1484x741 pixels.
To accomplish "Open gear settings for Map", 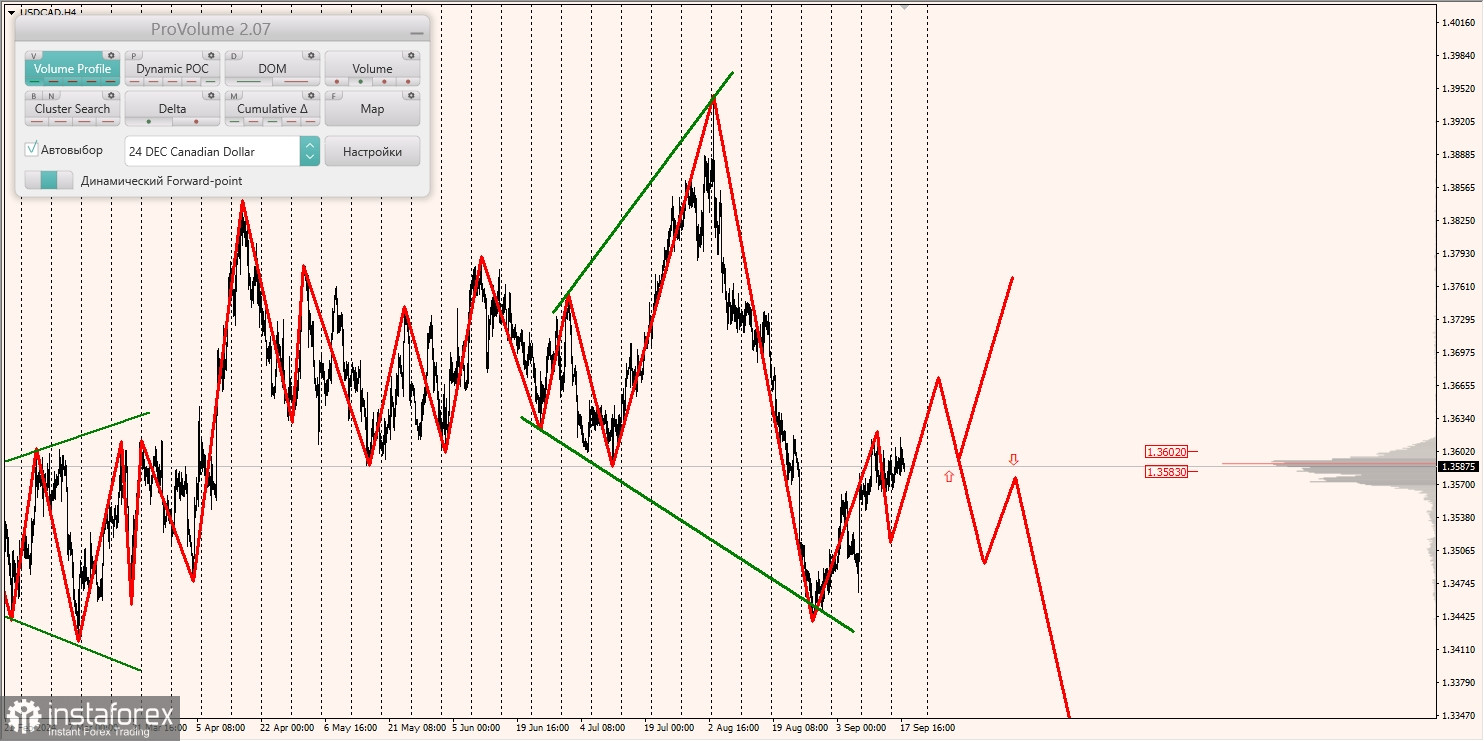I will click(411, 96).
